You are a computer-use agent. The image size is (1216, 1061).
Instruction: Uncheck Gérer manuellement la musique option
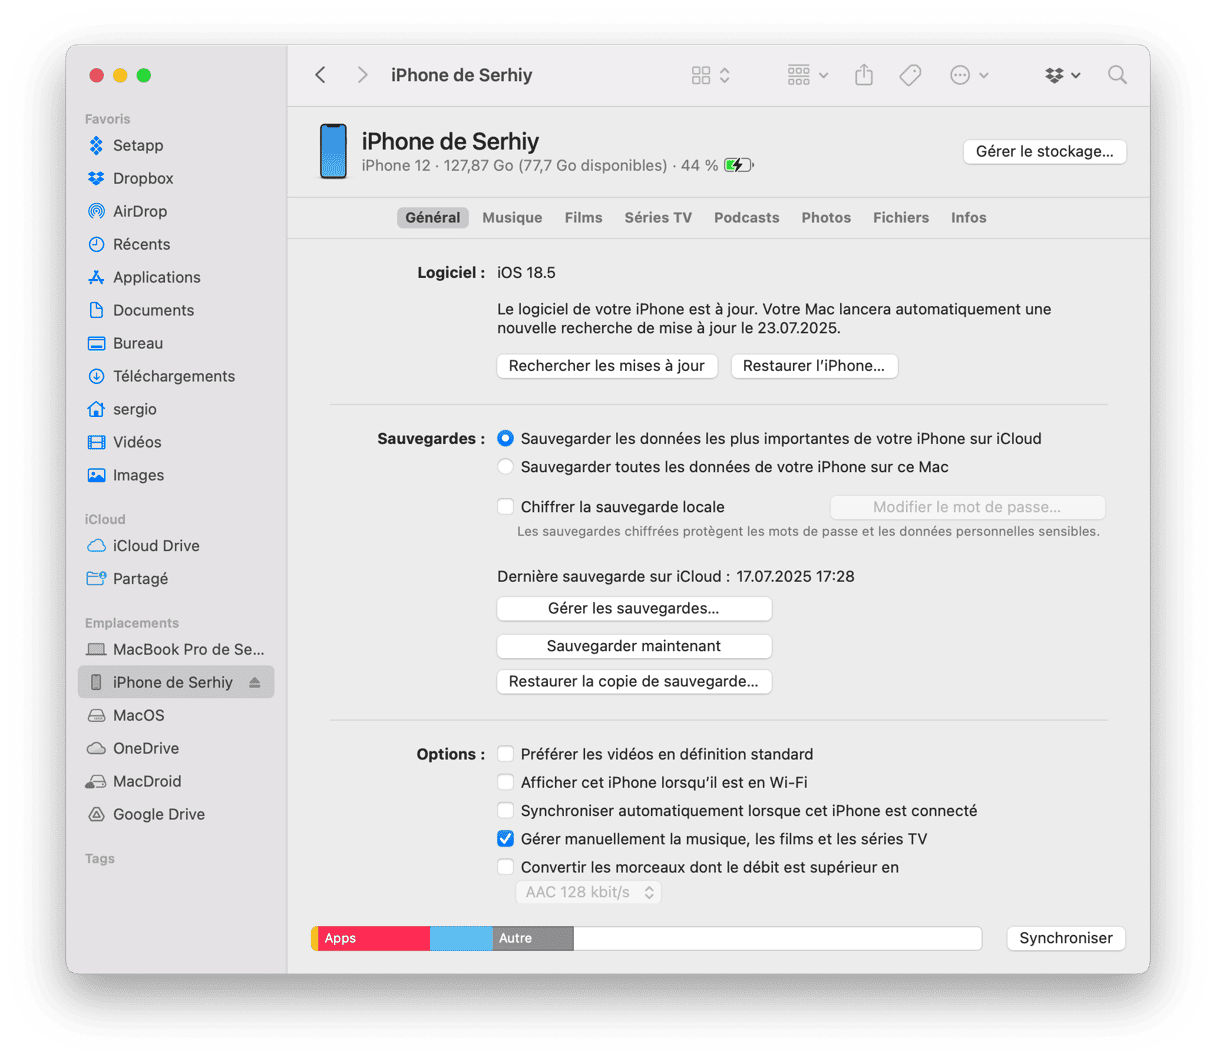tap(506, 839)
